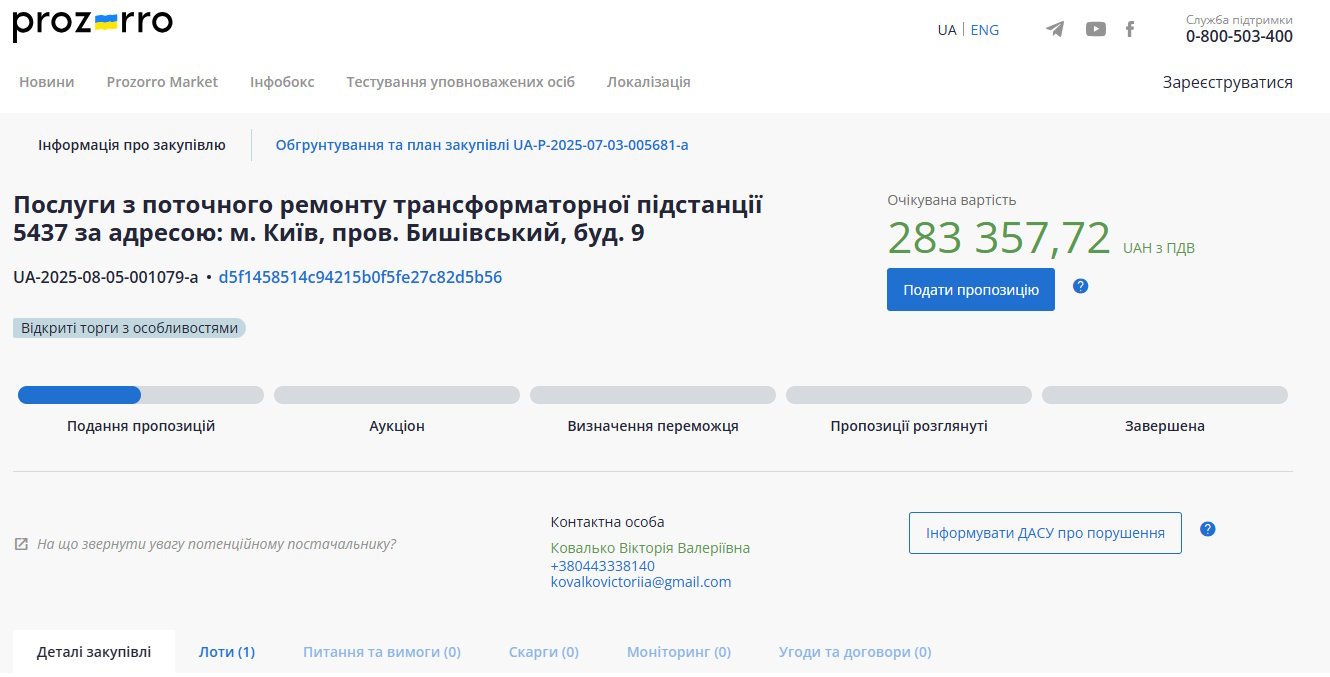
Task: Click Інформувати ДАСУ про порушення button
Action: point(1044,533)
